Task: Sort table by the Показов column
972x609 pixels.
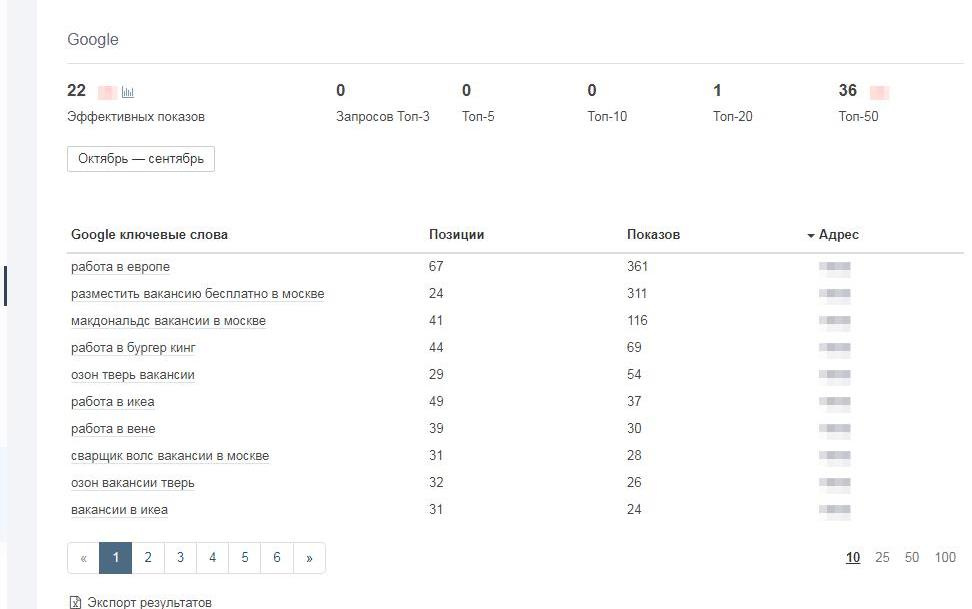Action: point(653,235)
